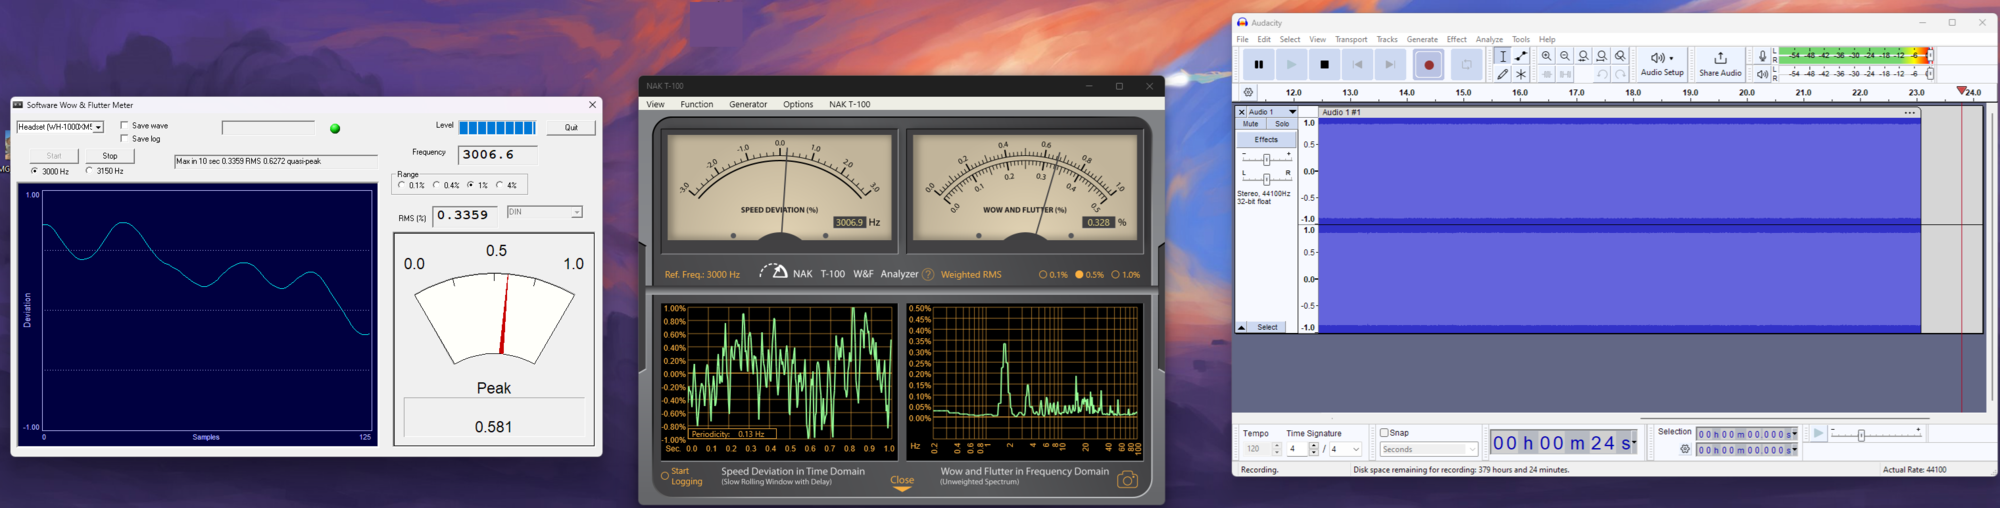Open the Options menu in NAK T-100
The width and height of the screenshot is (2000, 508).
[798, 104]
